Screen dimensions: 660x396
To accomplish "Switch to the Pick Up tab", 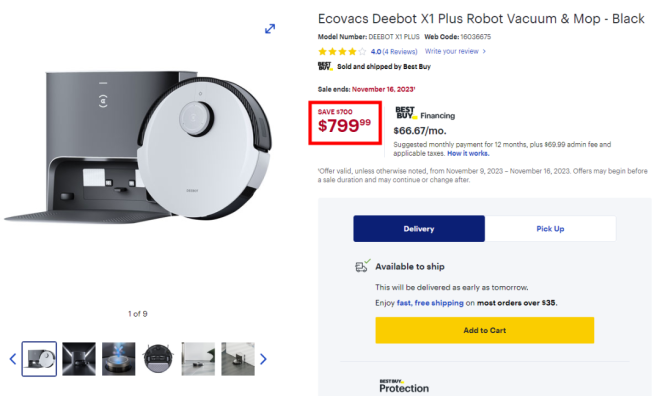I will click(550, 229).
